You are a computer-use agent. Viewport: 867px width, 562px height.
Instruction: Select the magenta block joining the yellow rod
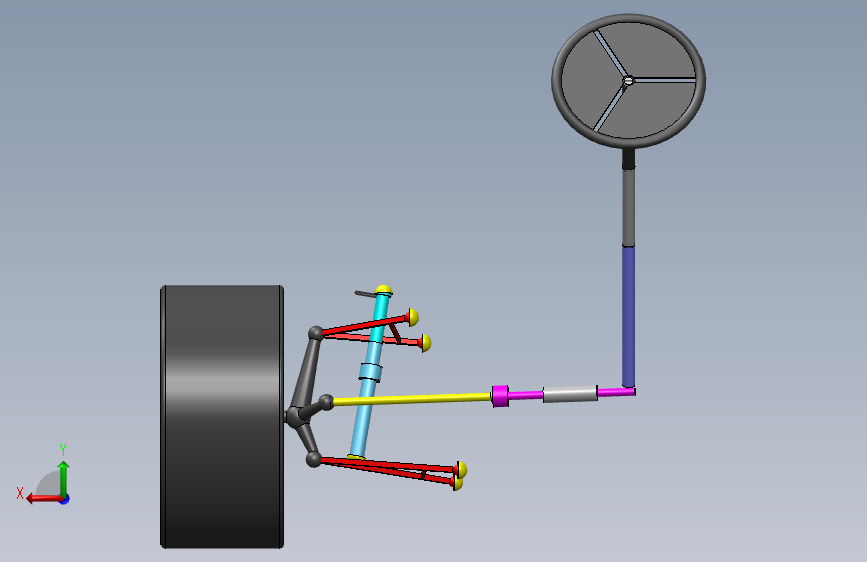coord(500,396)
